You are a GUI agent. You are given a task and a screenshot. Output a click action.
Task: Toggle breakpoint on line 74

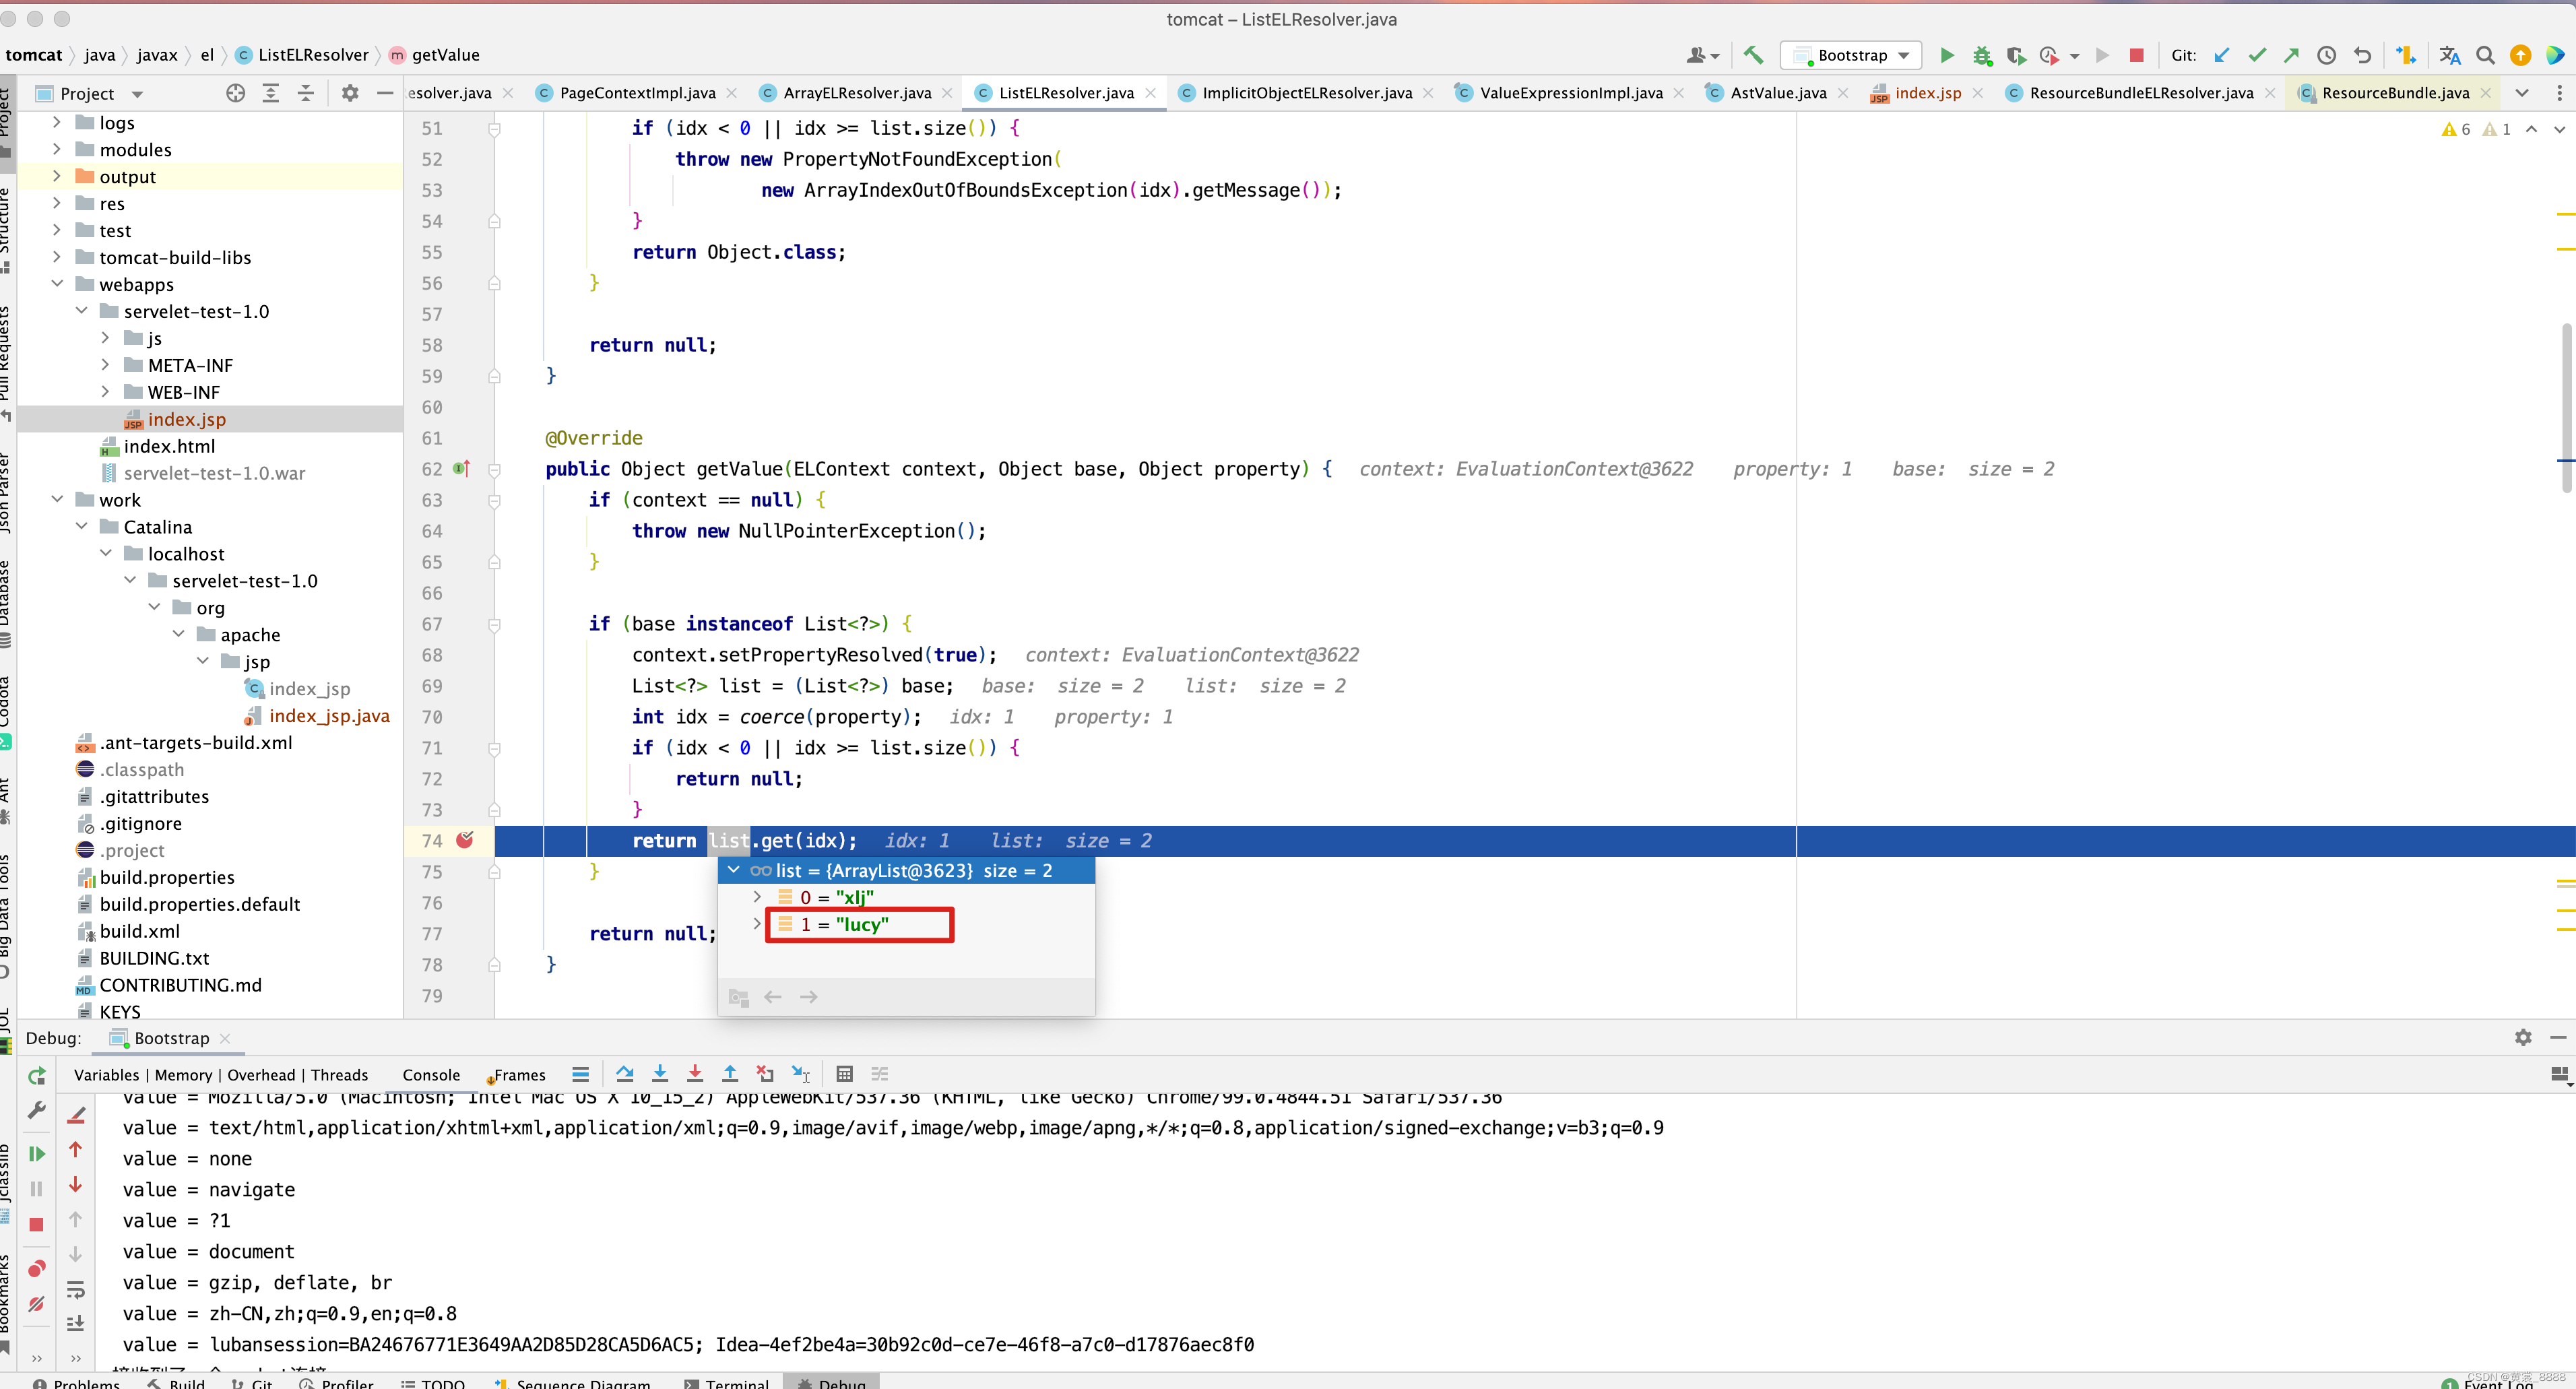pyautogui.click(x=465, y=840)
